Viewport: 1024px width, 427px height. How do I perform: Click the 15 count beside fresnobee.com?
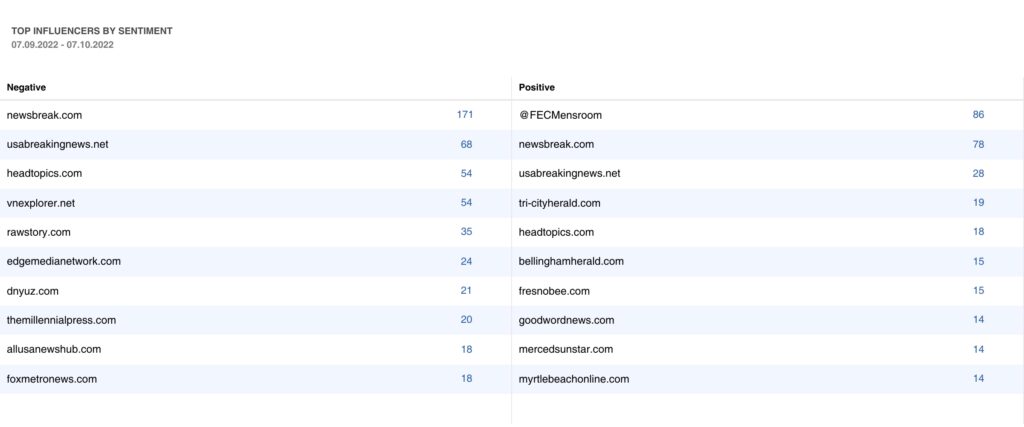978,291
